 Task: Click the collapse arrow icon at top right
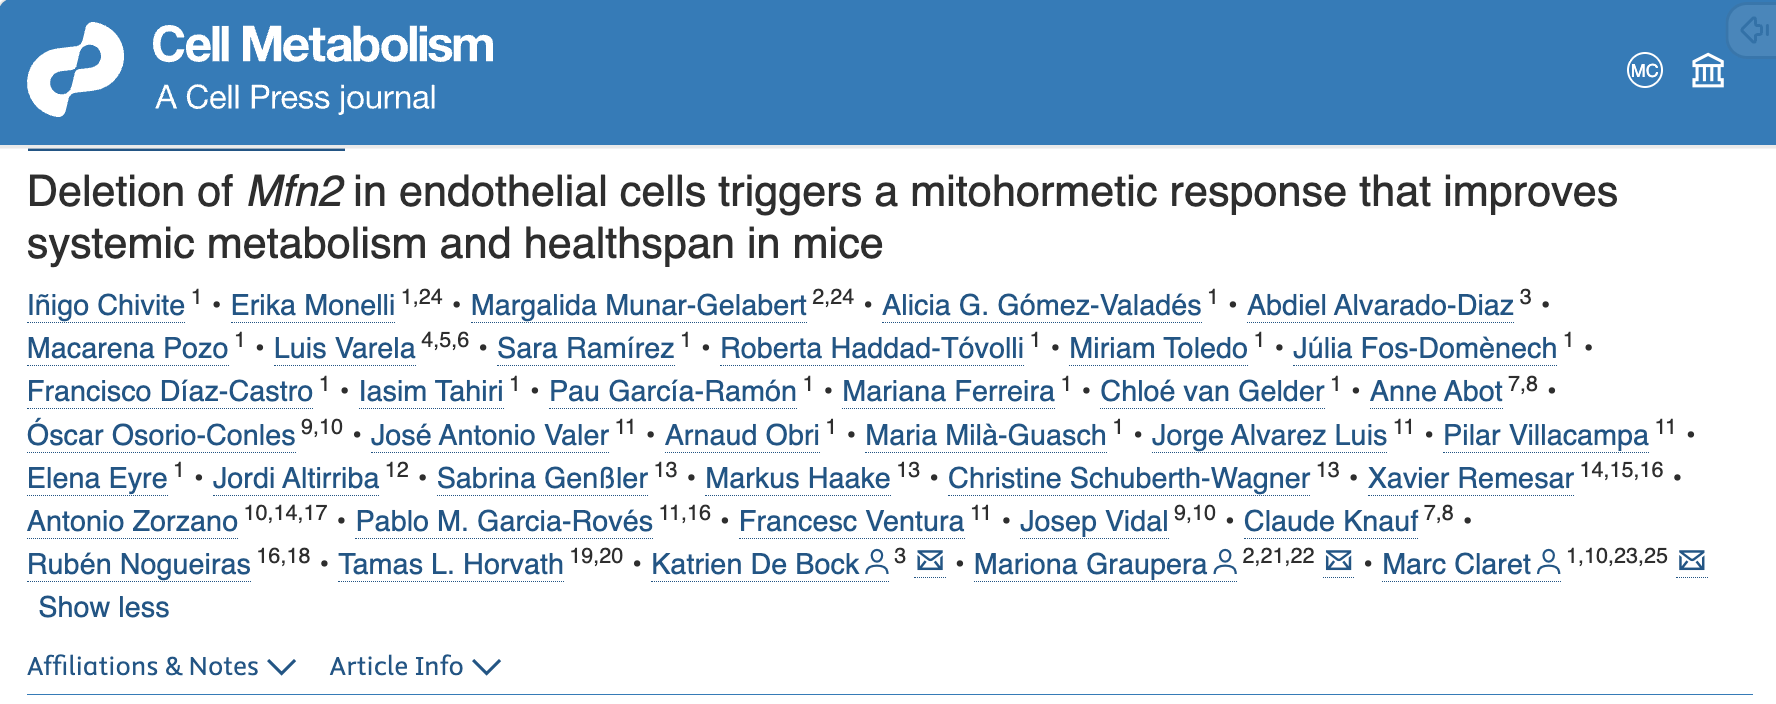(1755, 30)
